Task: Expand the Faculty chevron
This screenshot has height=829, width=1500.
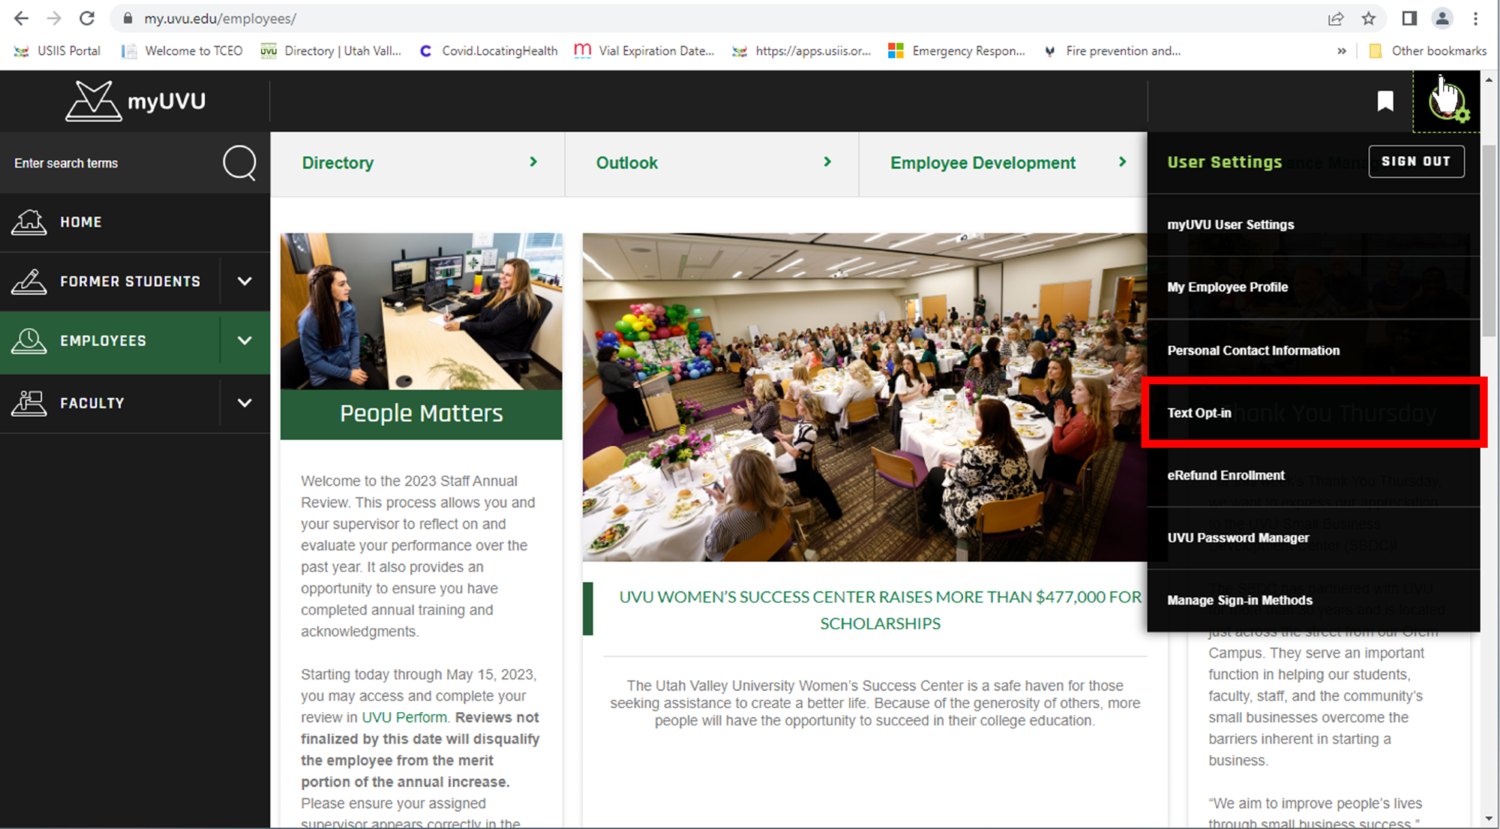Action: (245, 403)
